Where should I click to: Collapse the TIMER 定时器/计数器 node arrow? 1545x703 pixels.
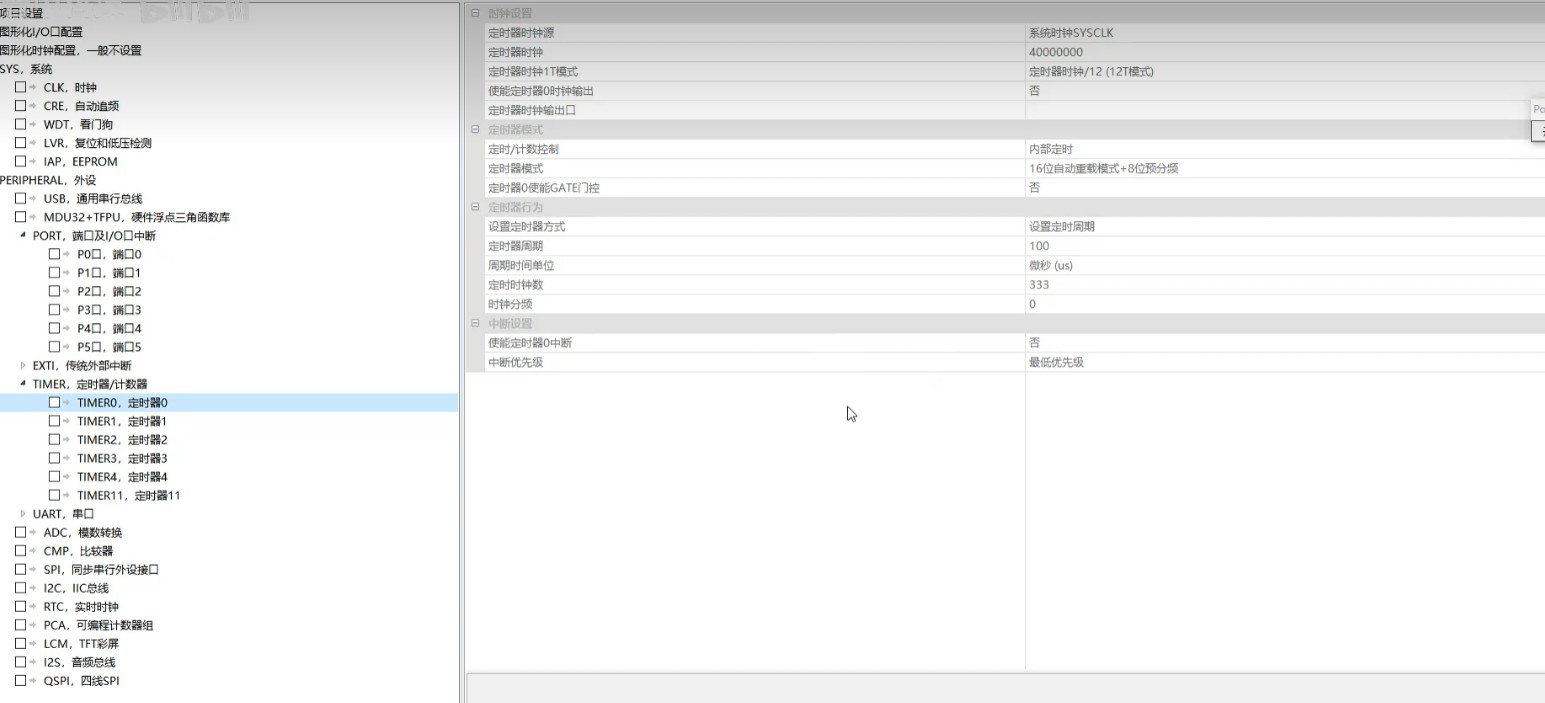point(23,384)
